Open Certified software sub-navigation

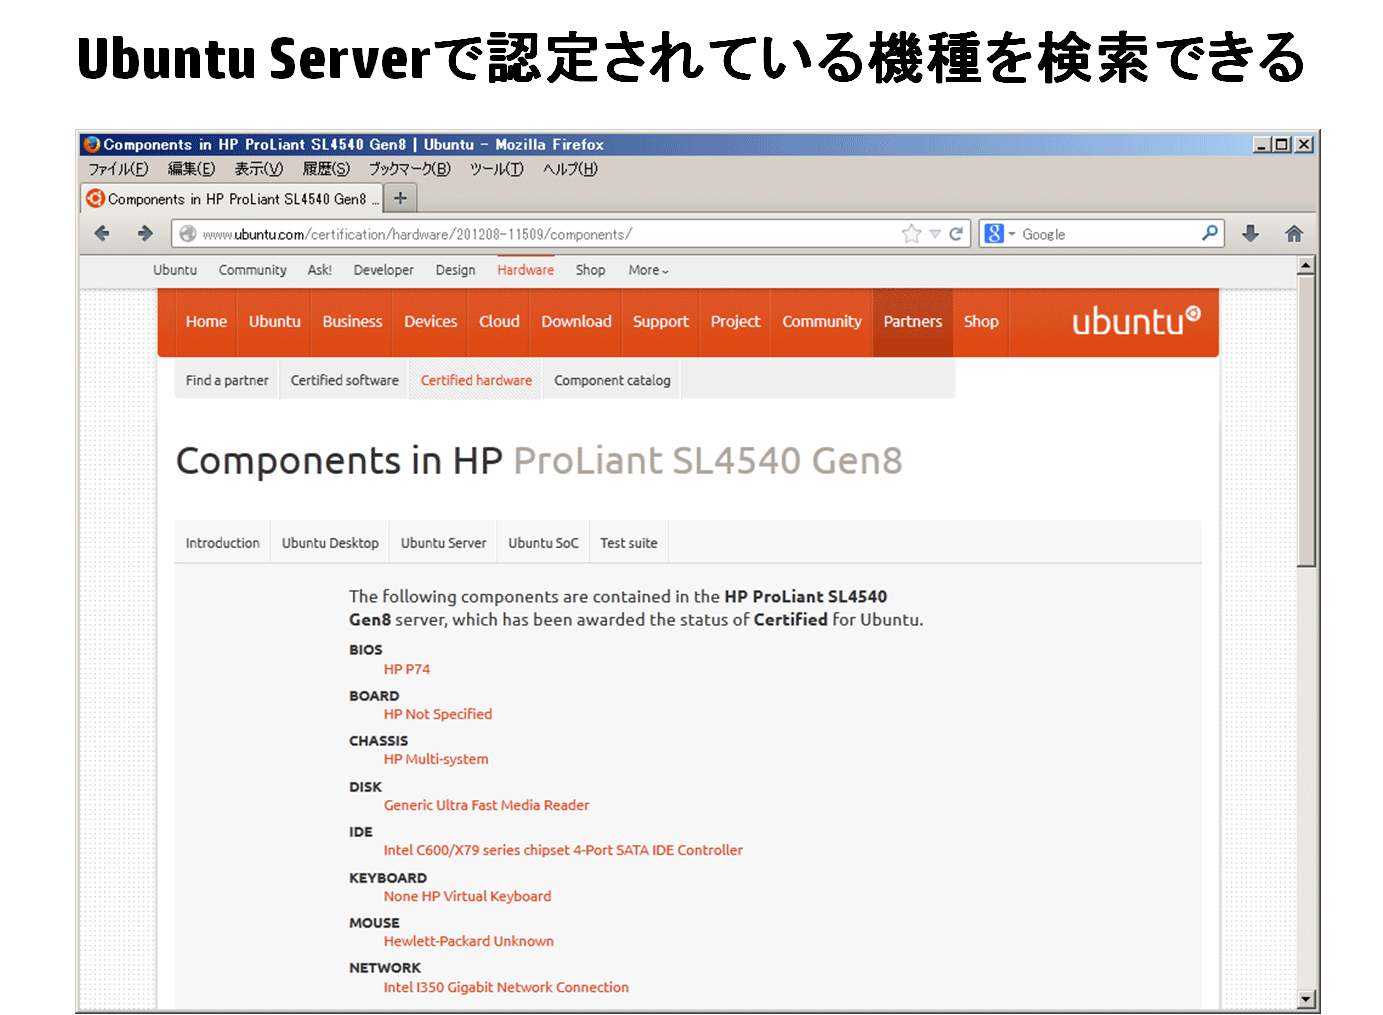click(x=344, y=380)
